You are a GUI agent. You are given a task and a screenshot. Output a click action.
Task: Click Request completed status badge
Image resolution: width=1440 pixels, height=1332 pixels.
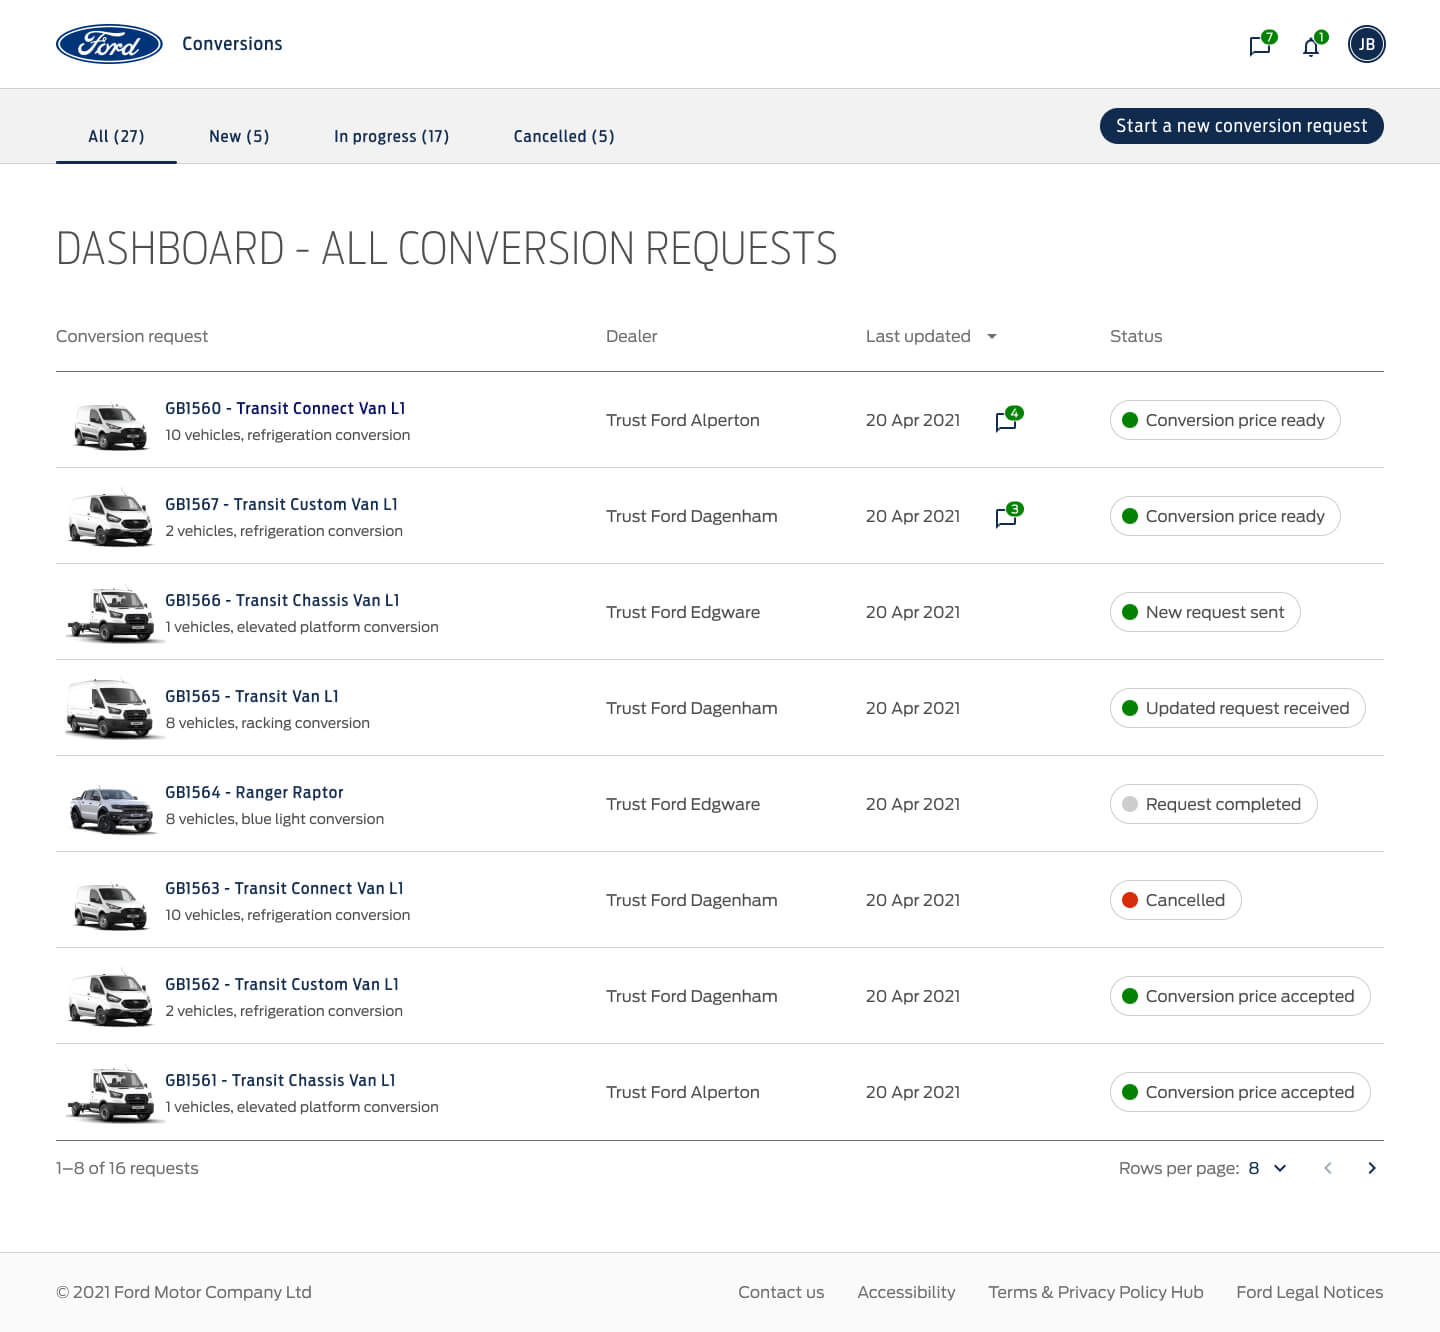pos(1214,804)
